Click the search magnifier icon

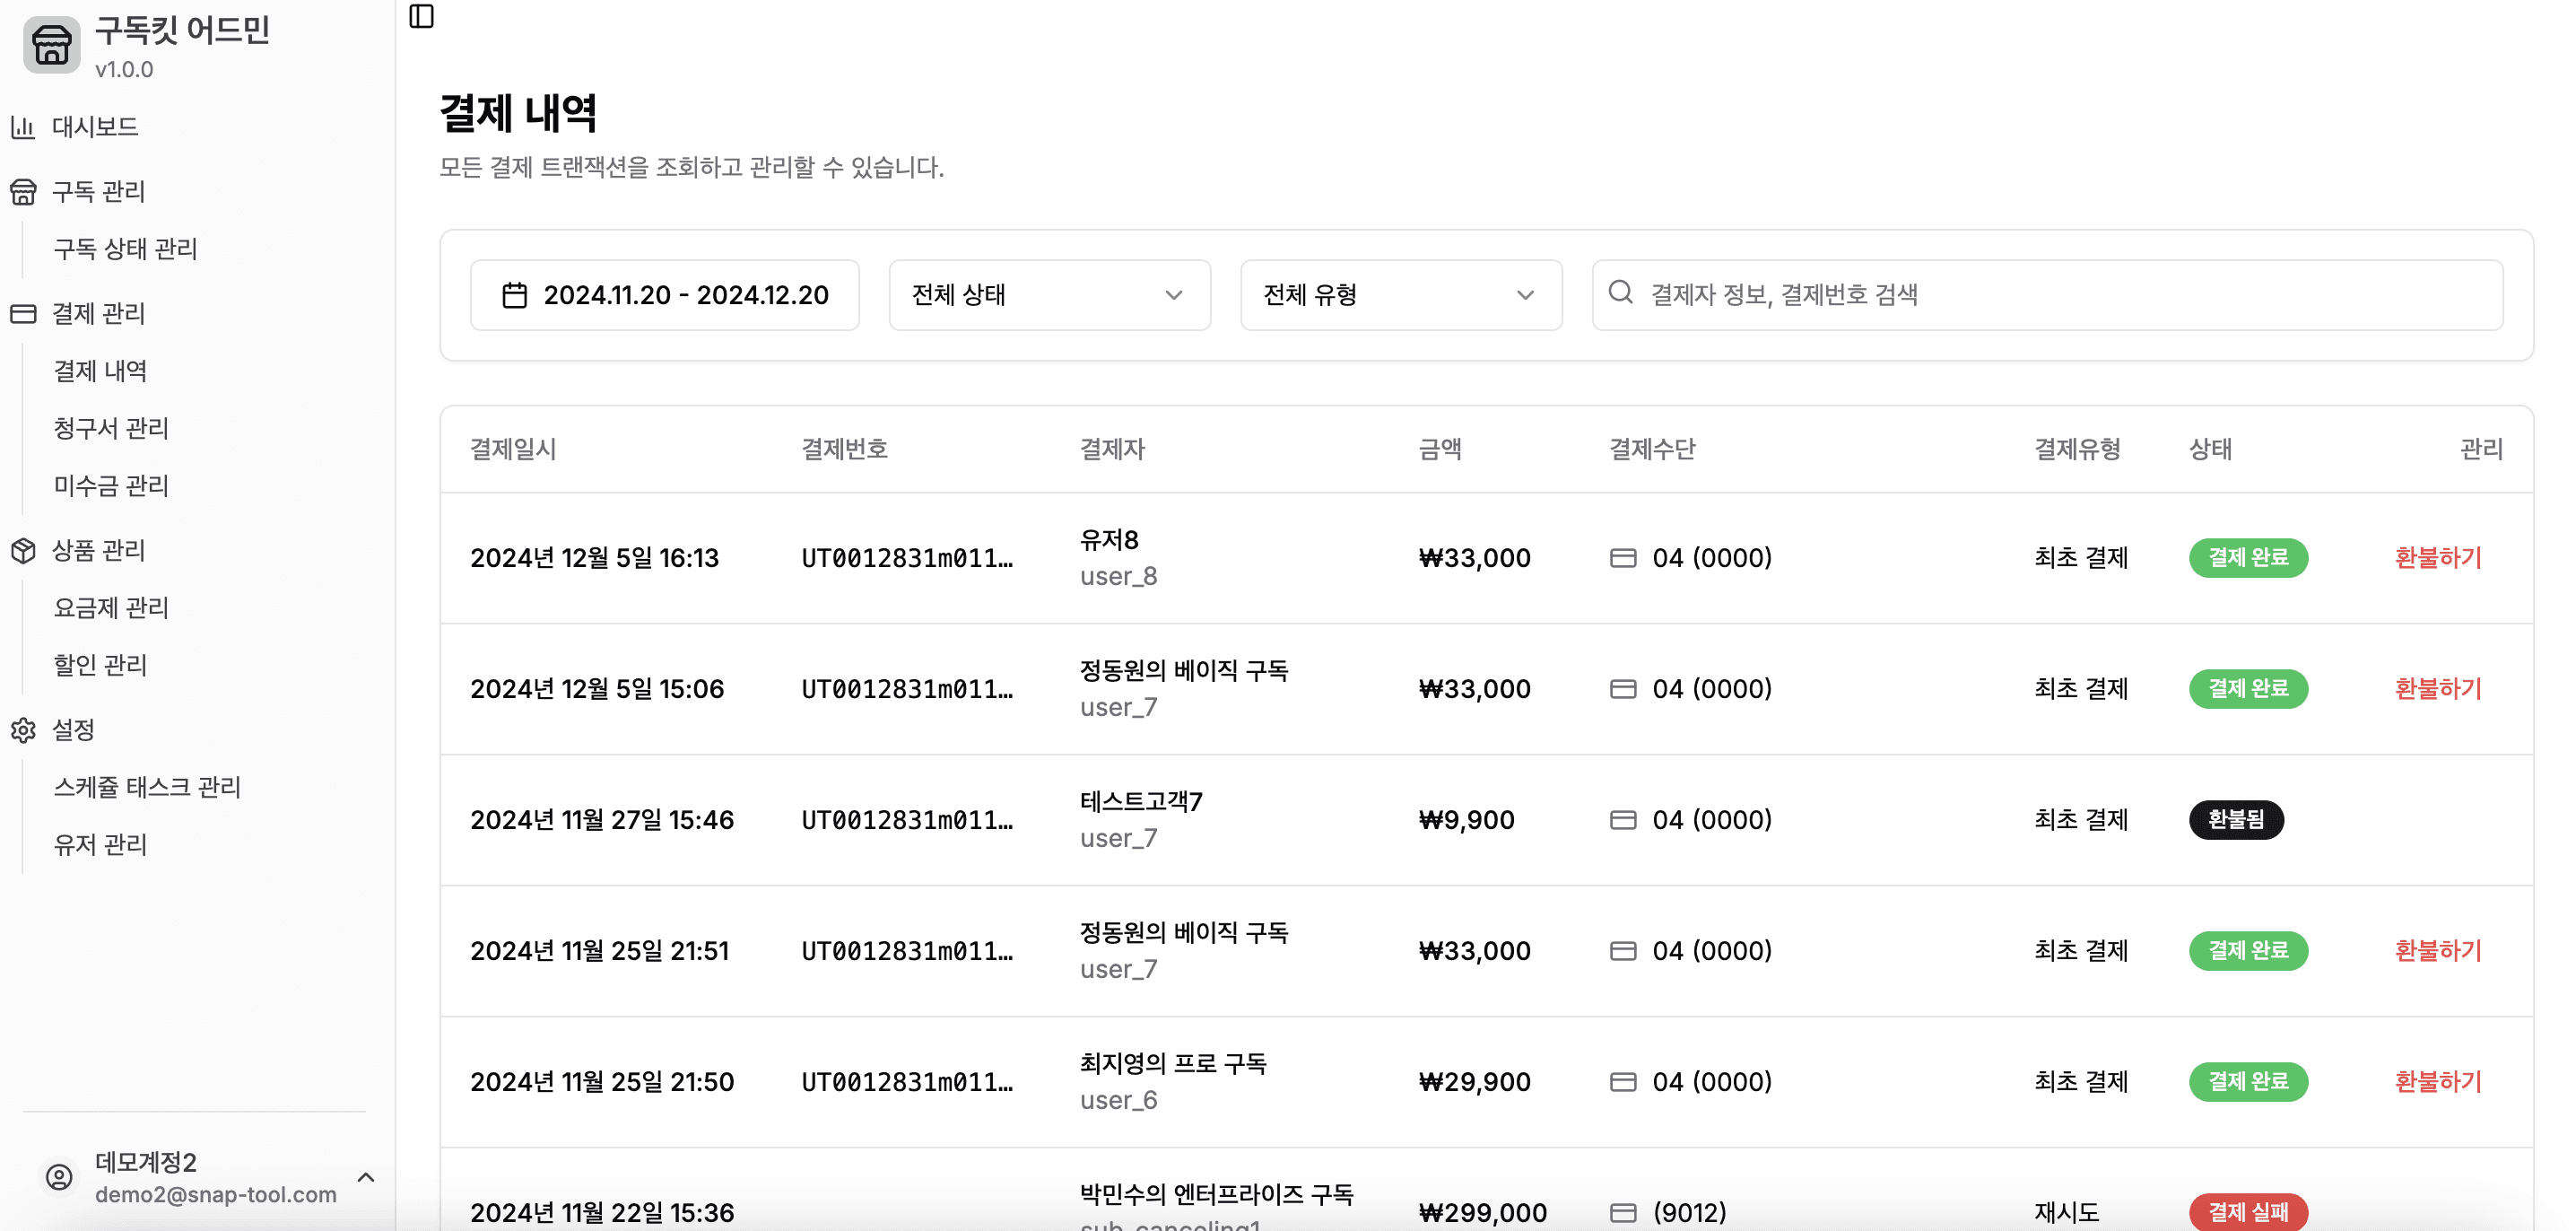pos(1620,292)
